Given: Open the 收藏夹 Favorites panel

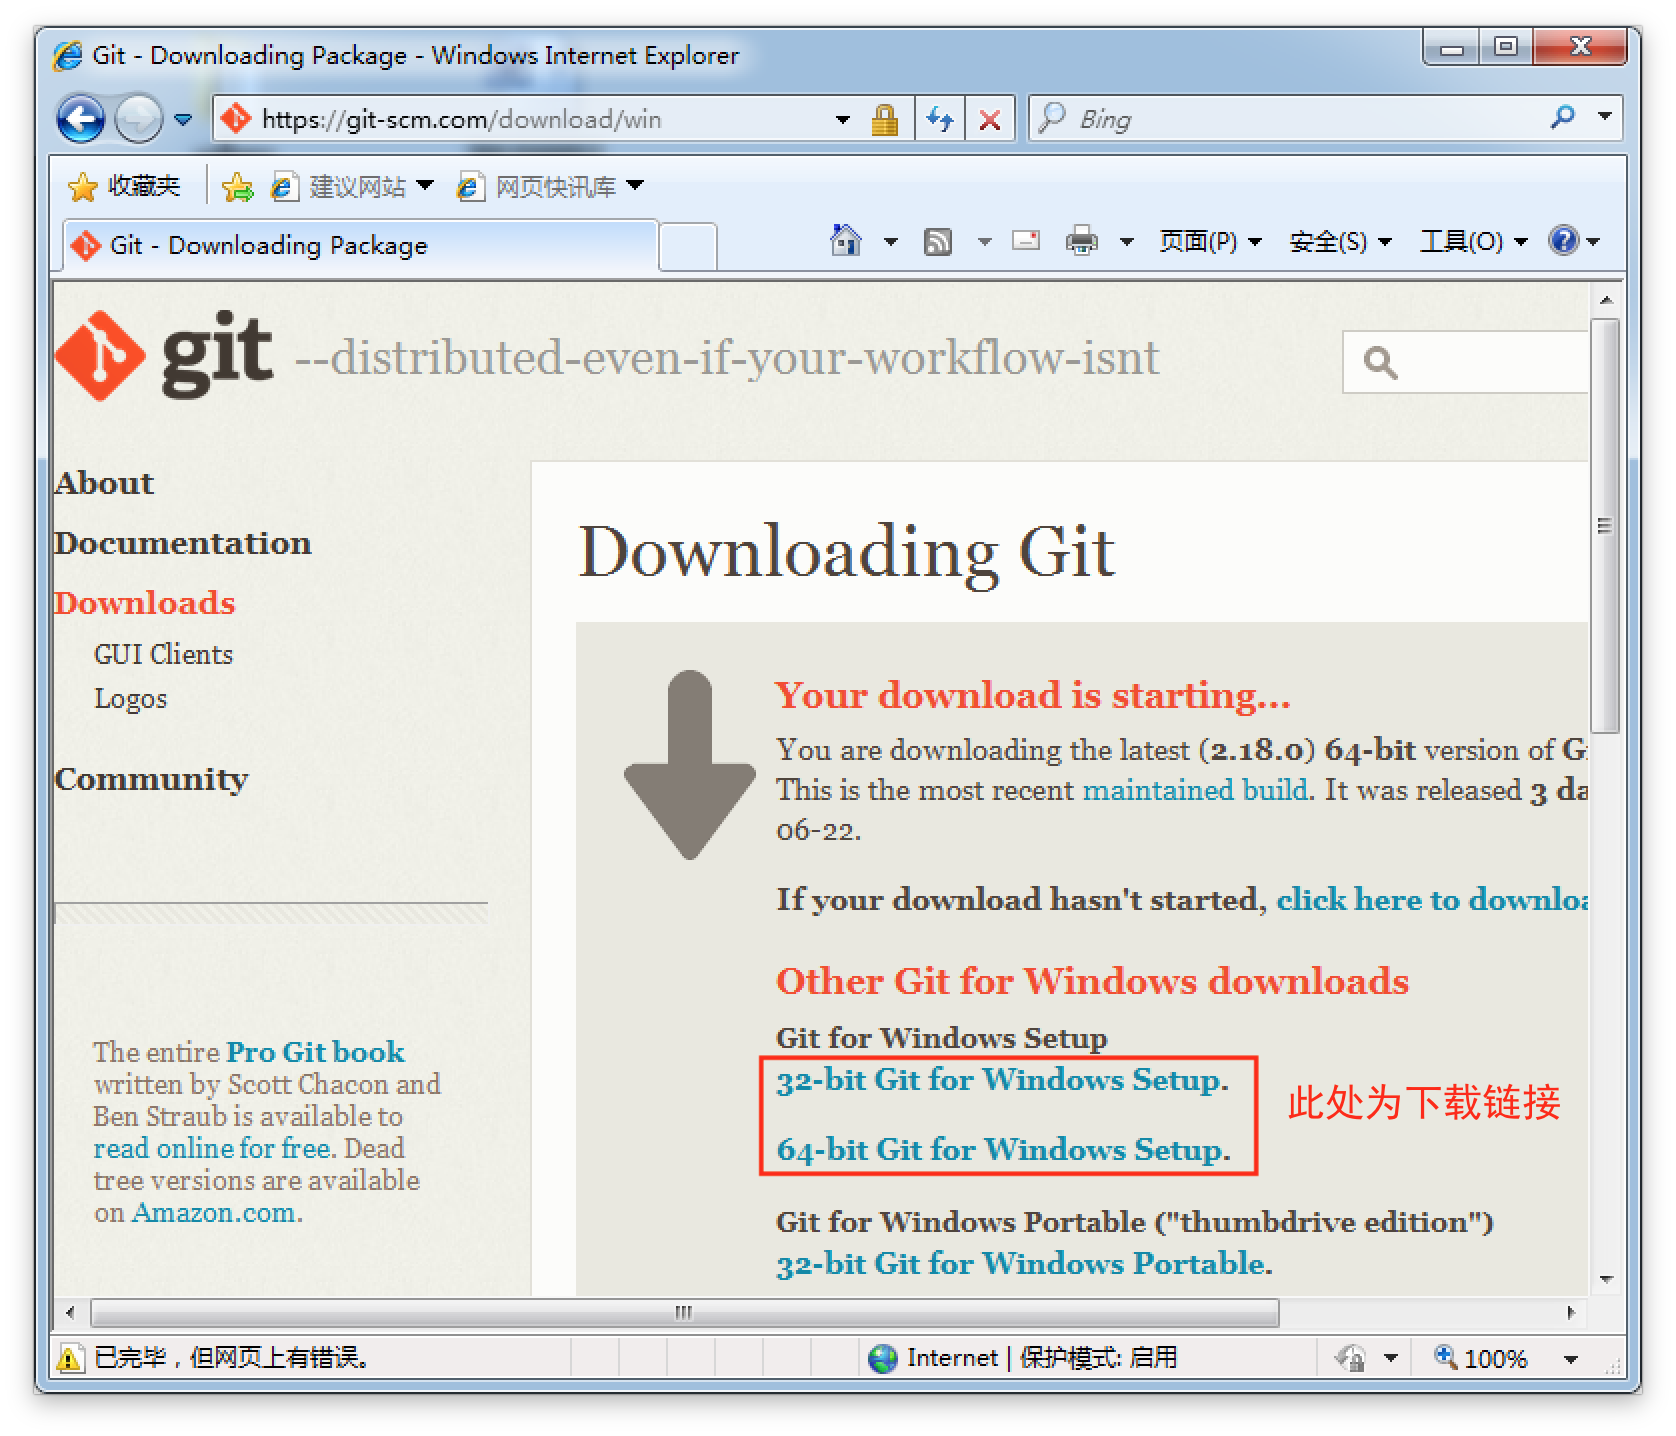Looking at the screenshot, I should pyautogui.click(x=124, y=187).
